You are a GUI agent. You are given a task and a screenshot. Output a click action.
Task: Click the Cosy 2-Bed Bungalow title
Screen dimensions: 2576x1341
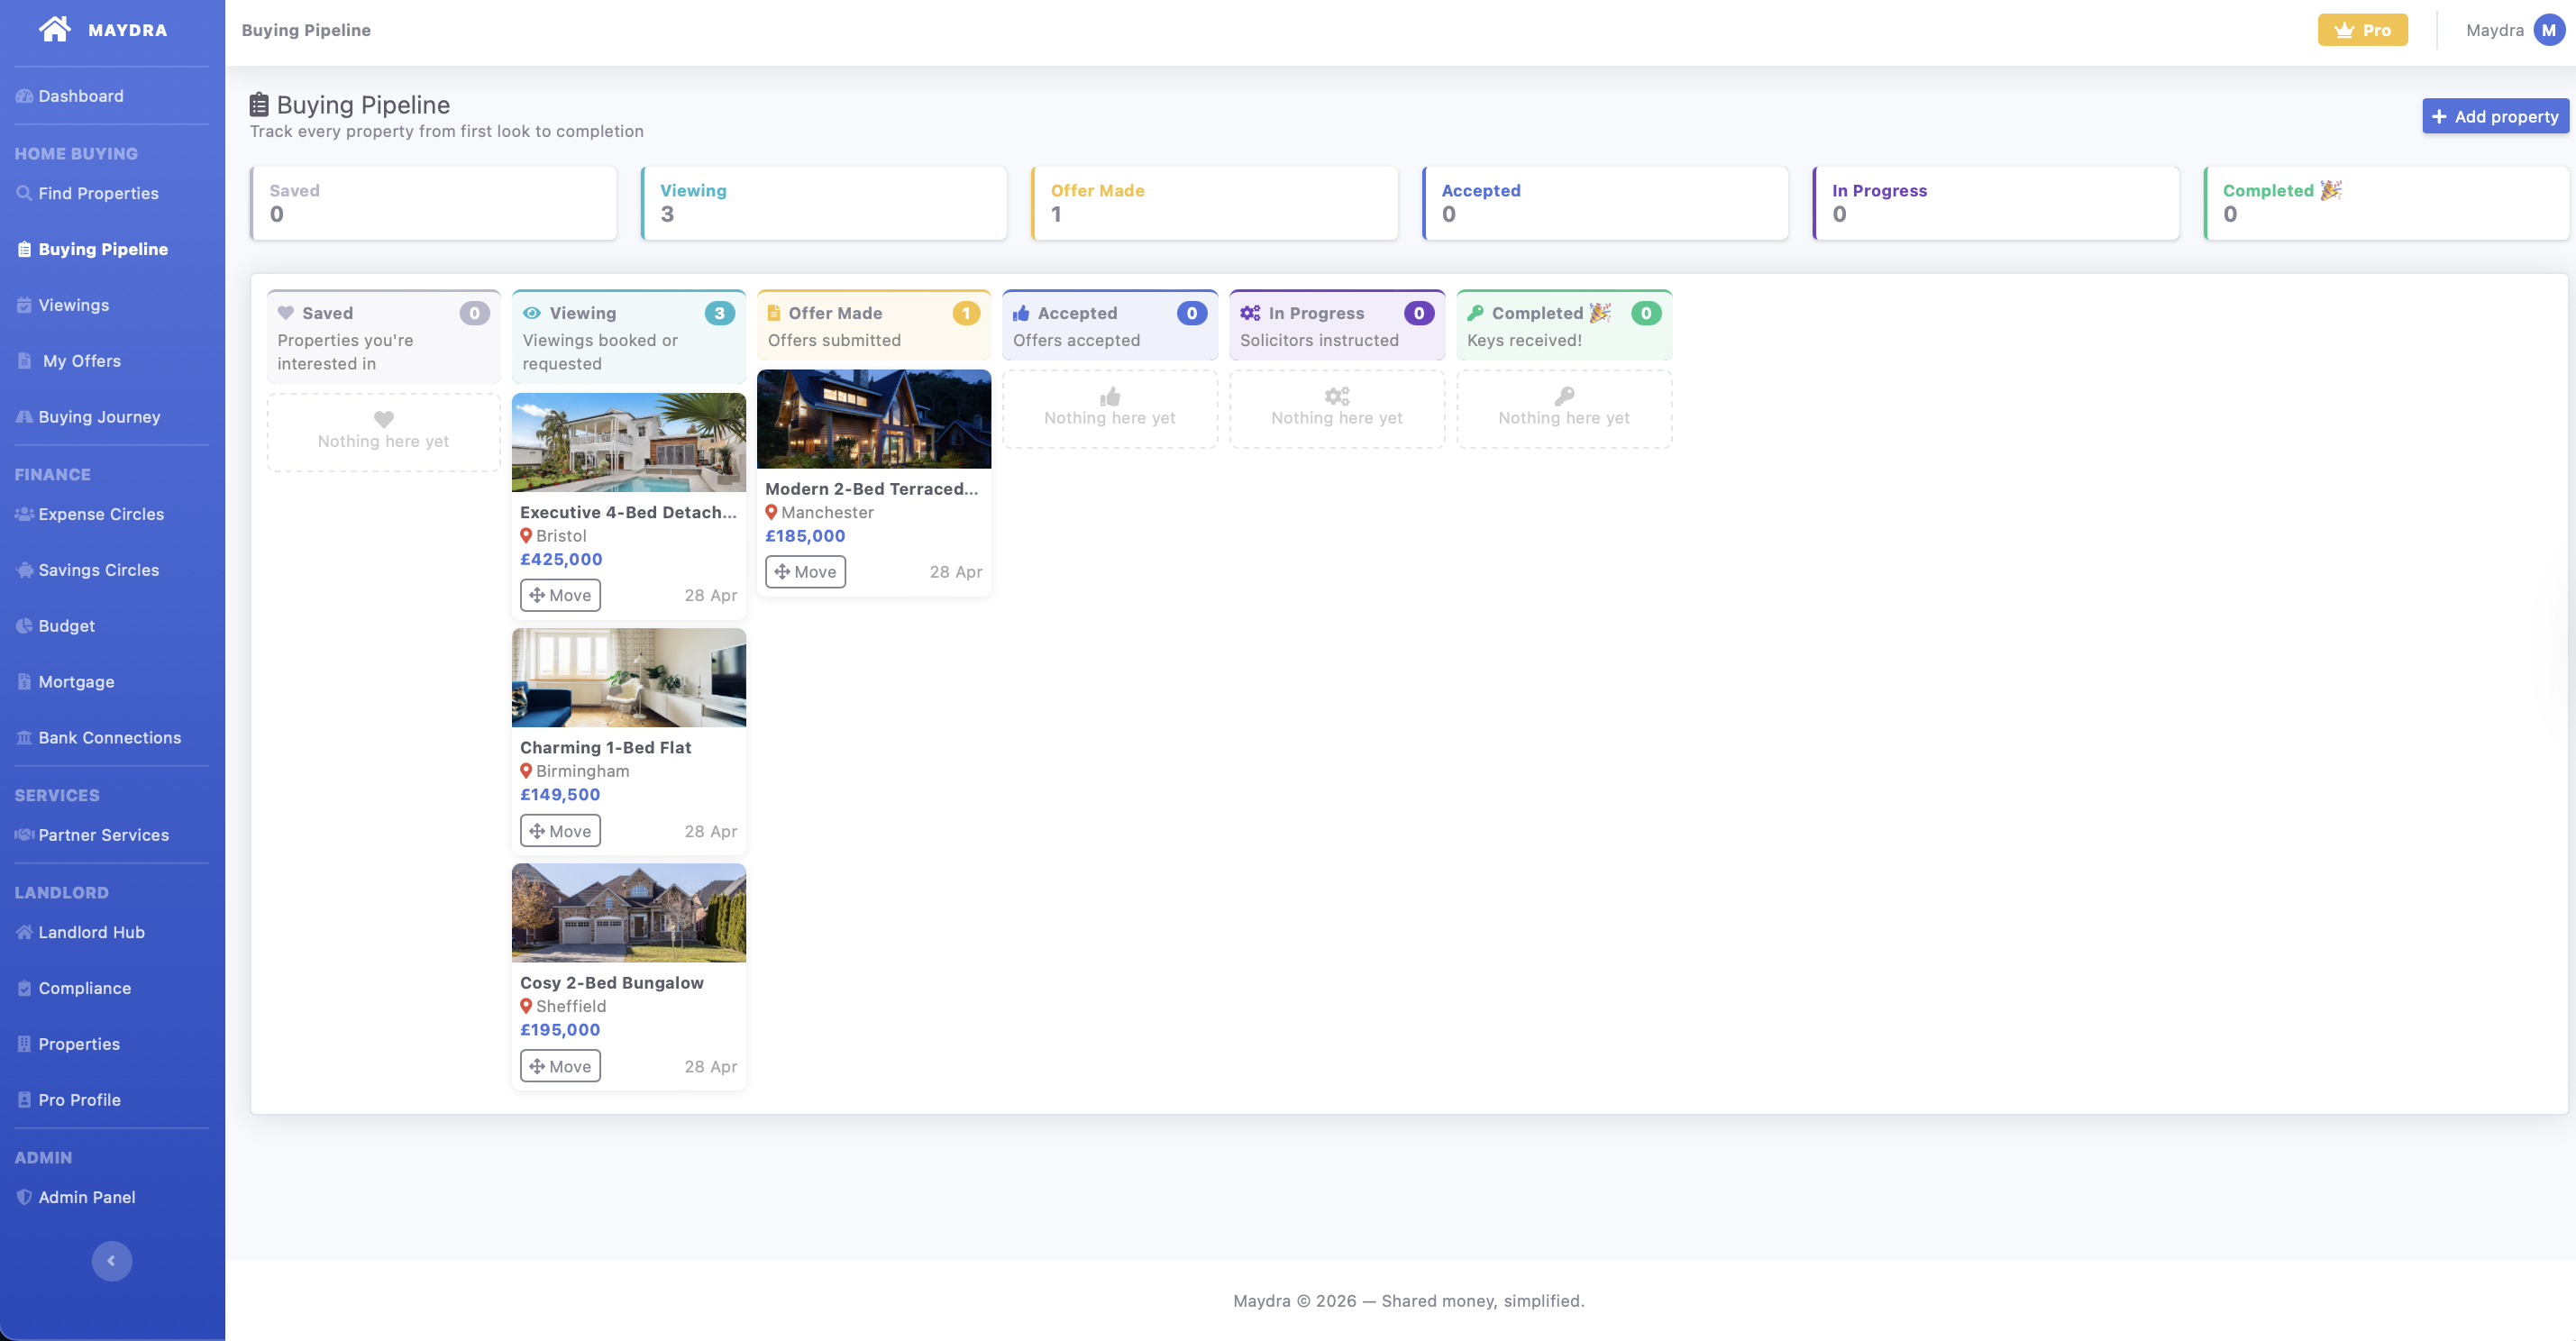(x=612, y=983)
